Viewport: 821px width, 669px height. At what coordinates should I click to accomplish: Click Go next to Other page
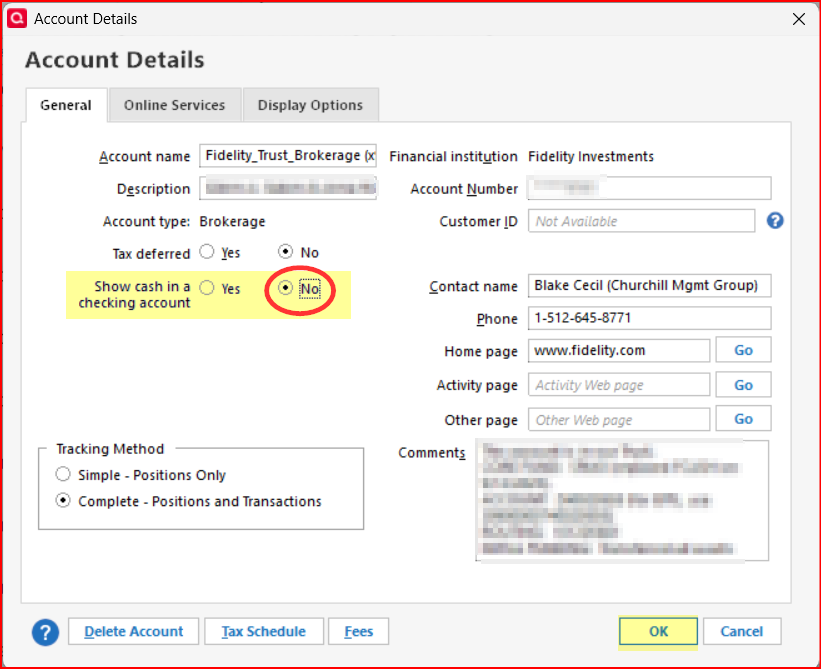[x=744, y=419]
